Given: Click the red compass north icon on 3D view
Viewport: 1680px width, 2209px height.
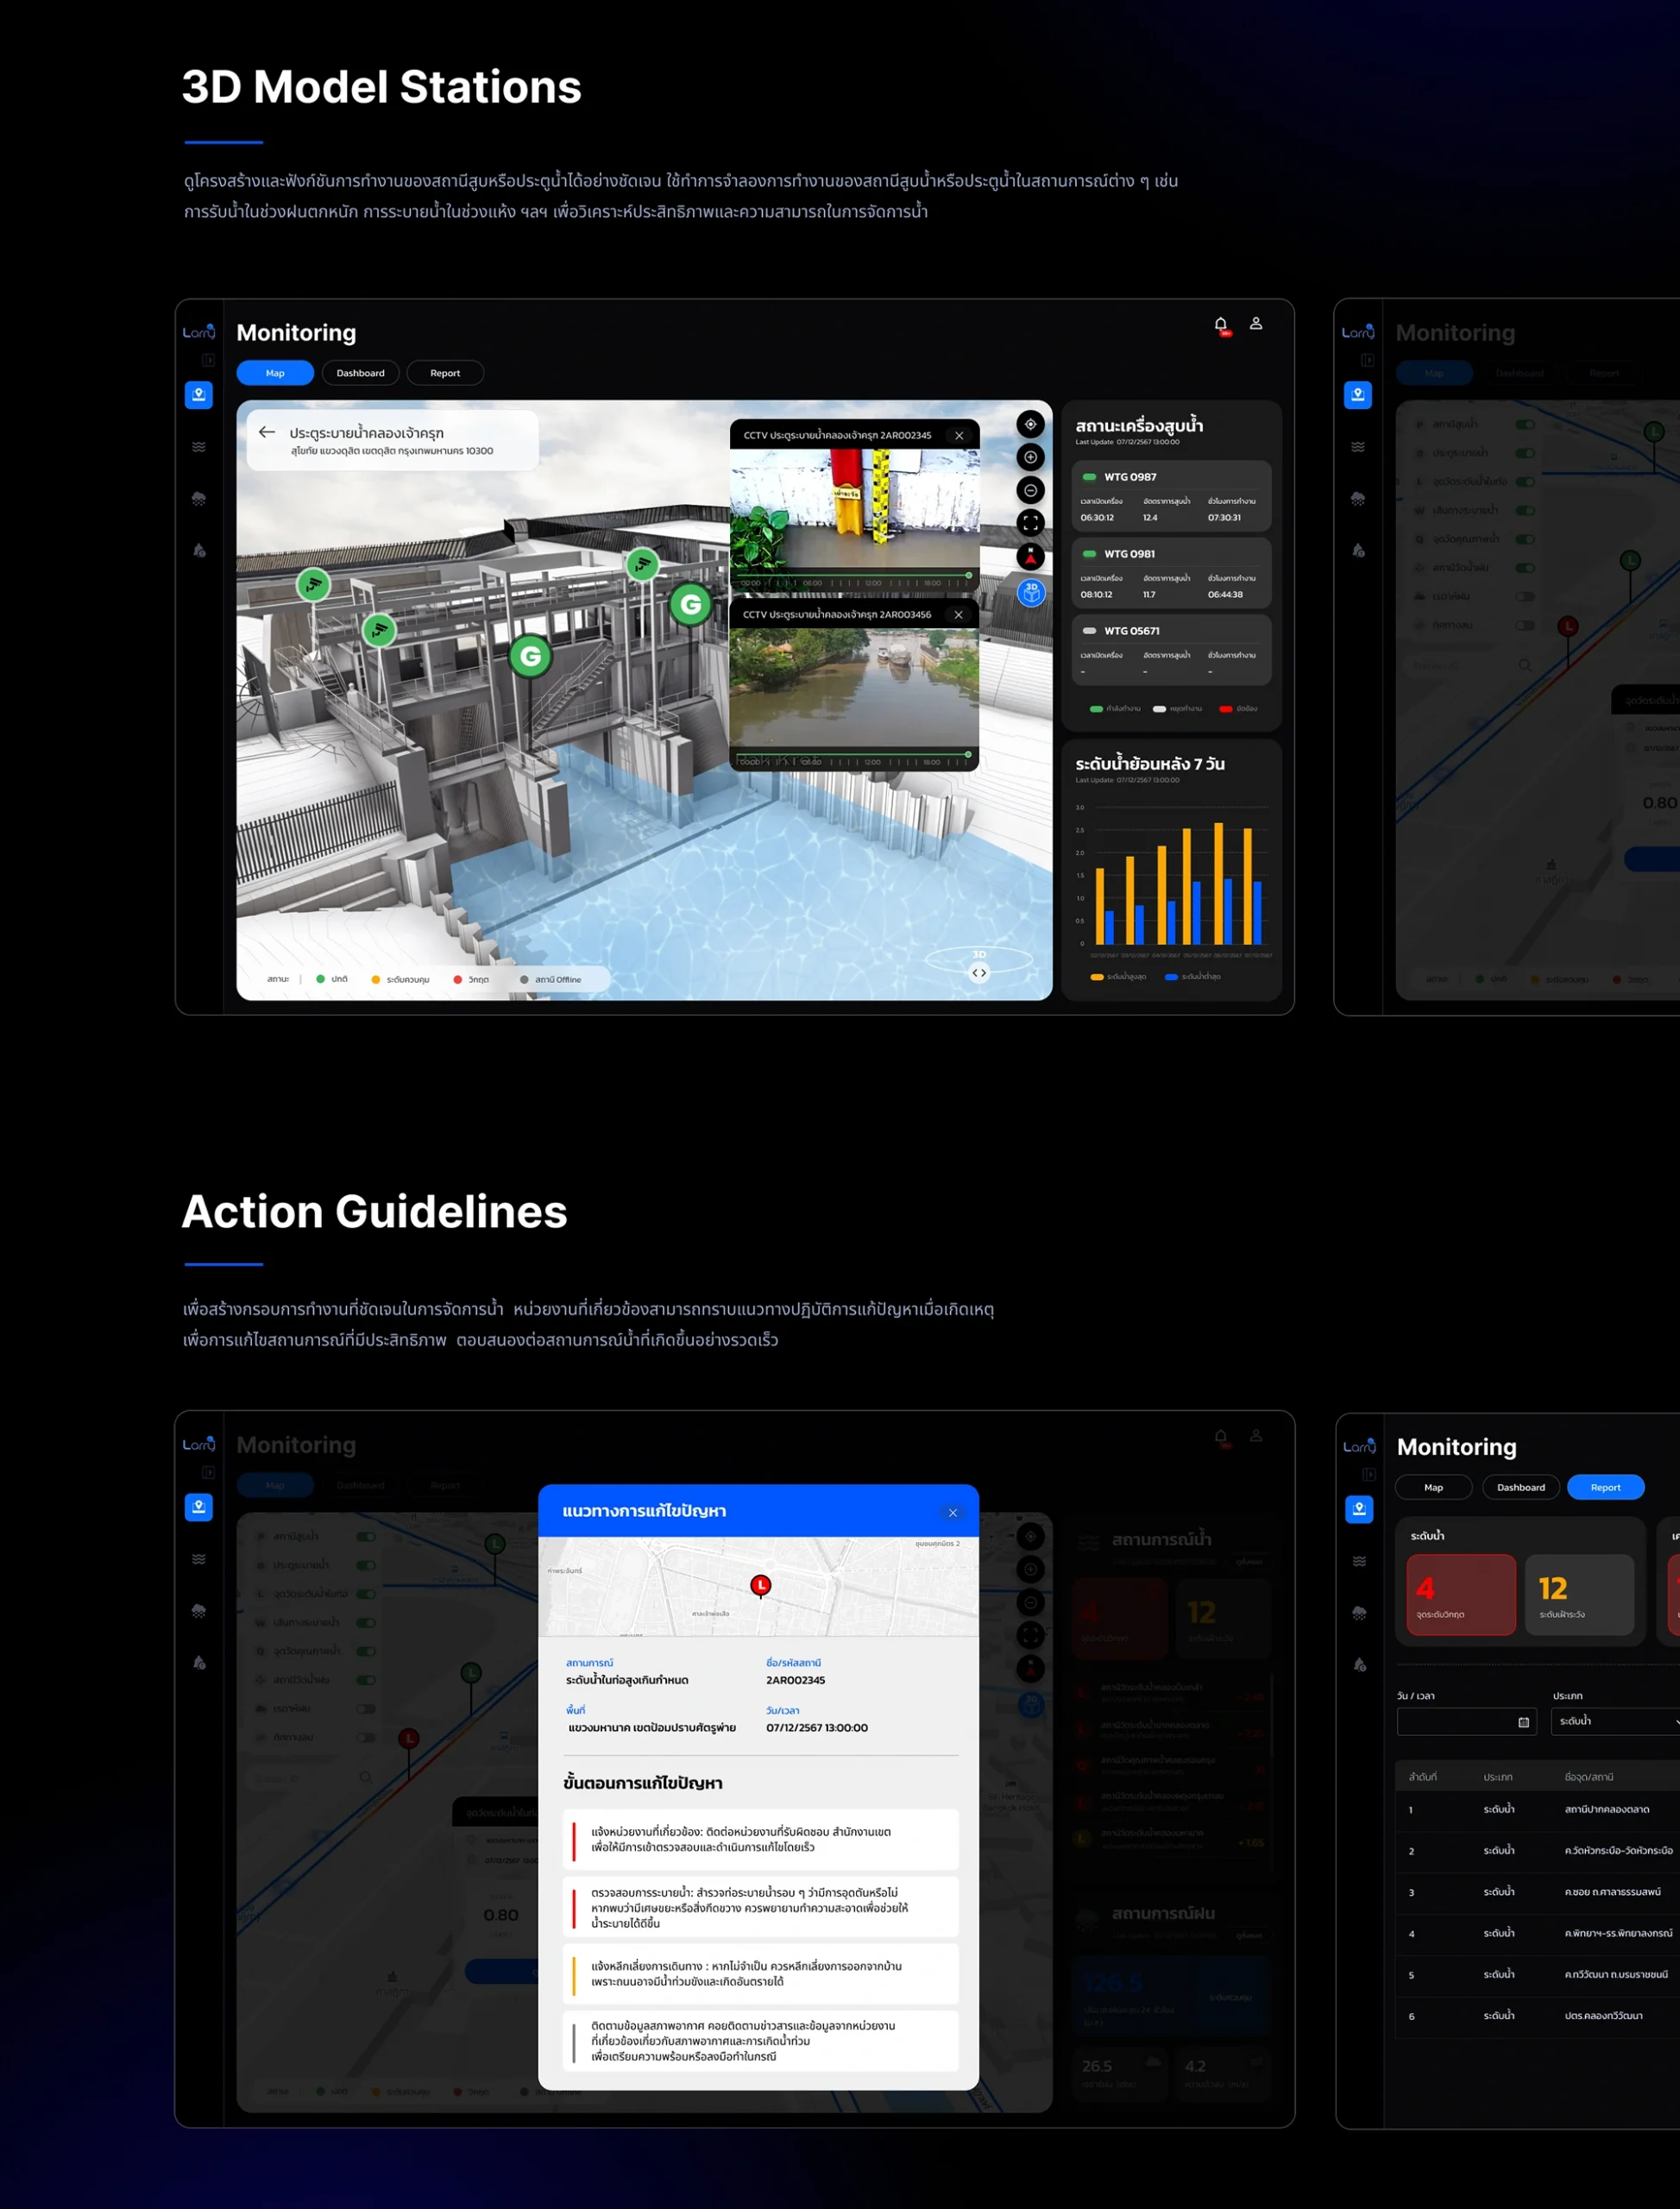Looking at the screenshot, I should [x=1030, y=557].
